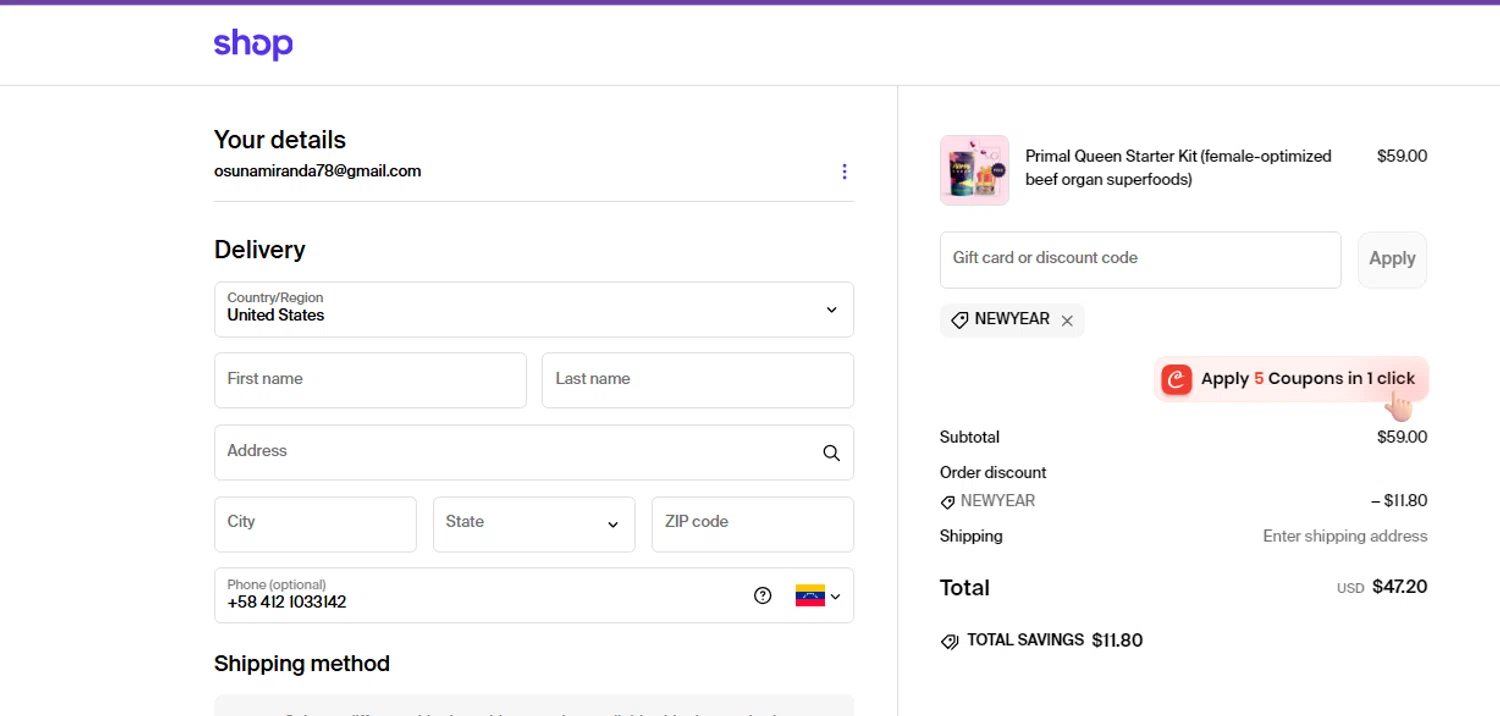The width and height of the screenshot is (1500, 716).
Task: Focus the ZIP code field
Action: (752, 524)
